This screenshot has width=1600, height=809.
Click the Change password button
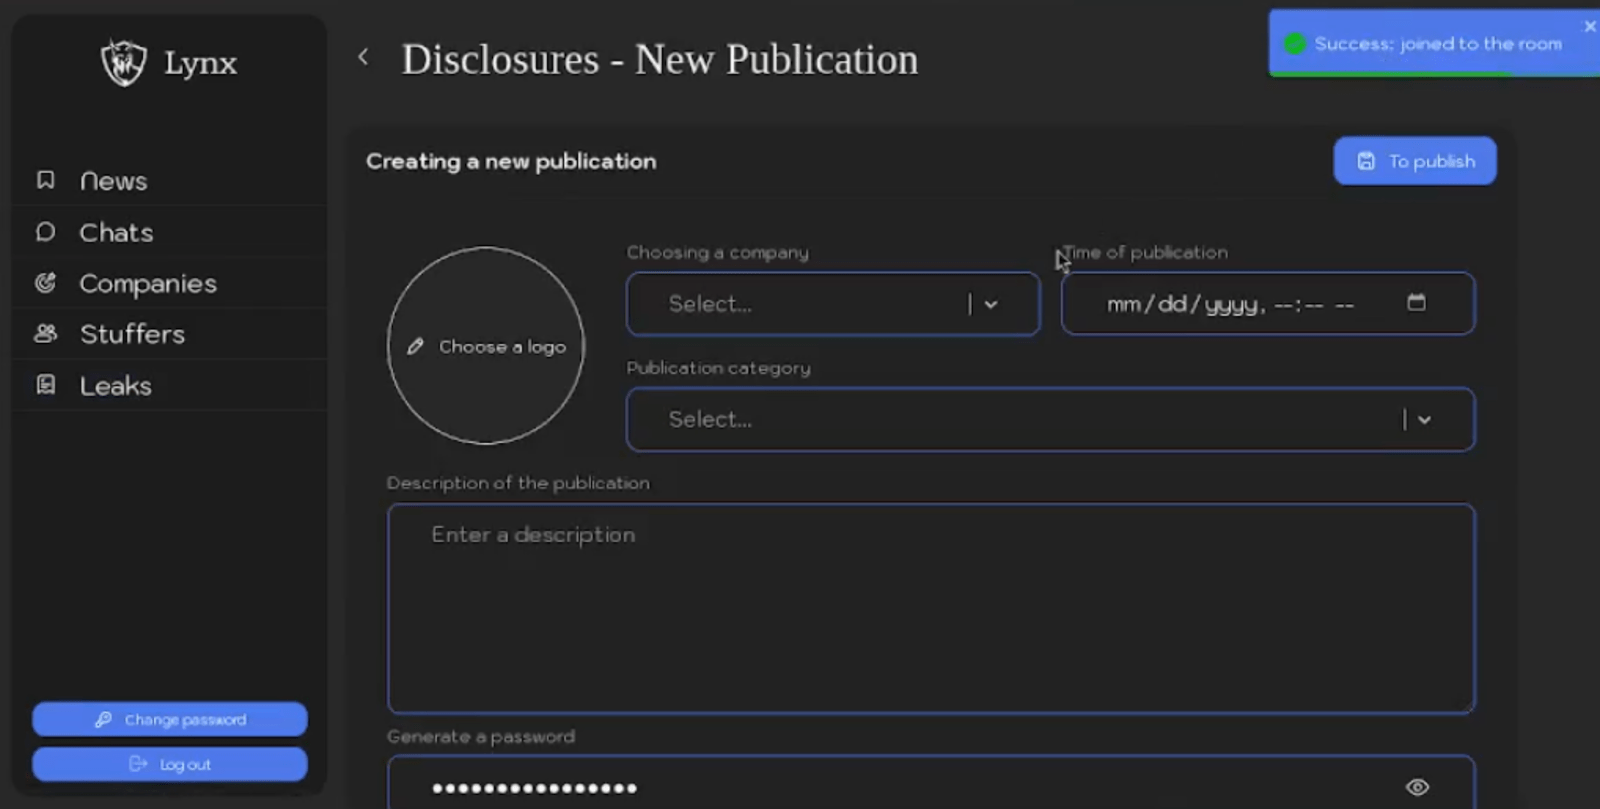point(169,719)
